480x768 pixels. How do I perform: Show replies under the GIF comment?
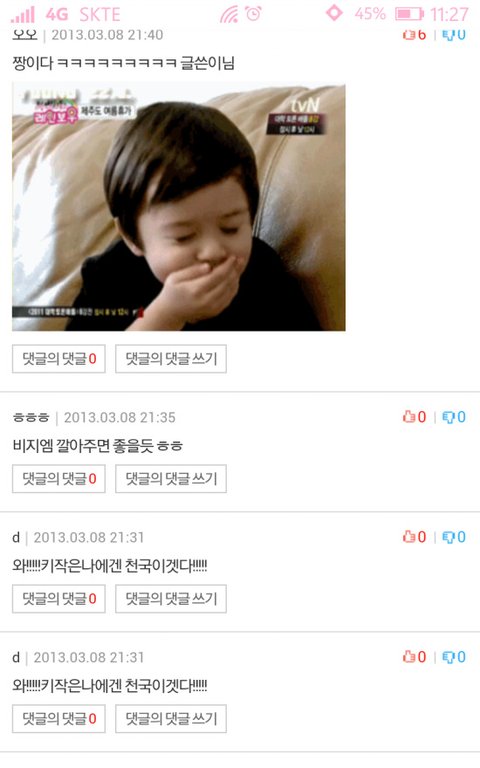[x=59, y=359]
